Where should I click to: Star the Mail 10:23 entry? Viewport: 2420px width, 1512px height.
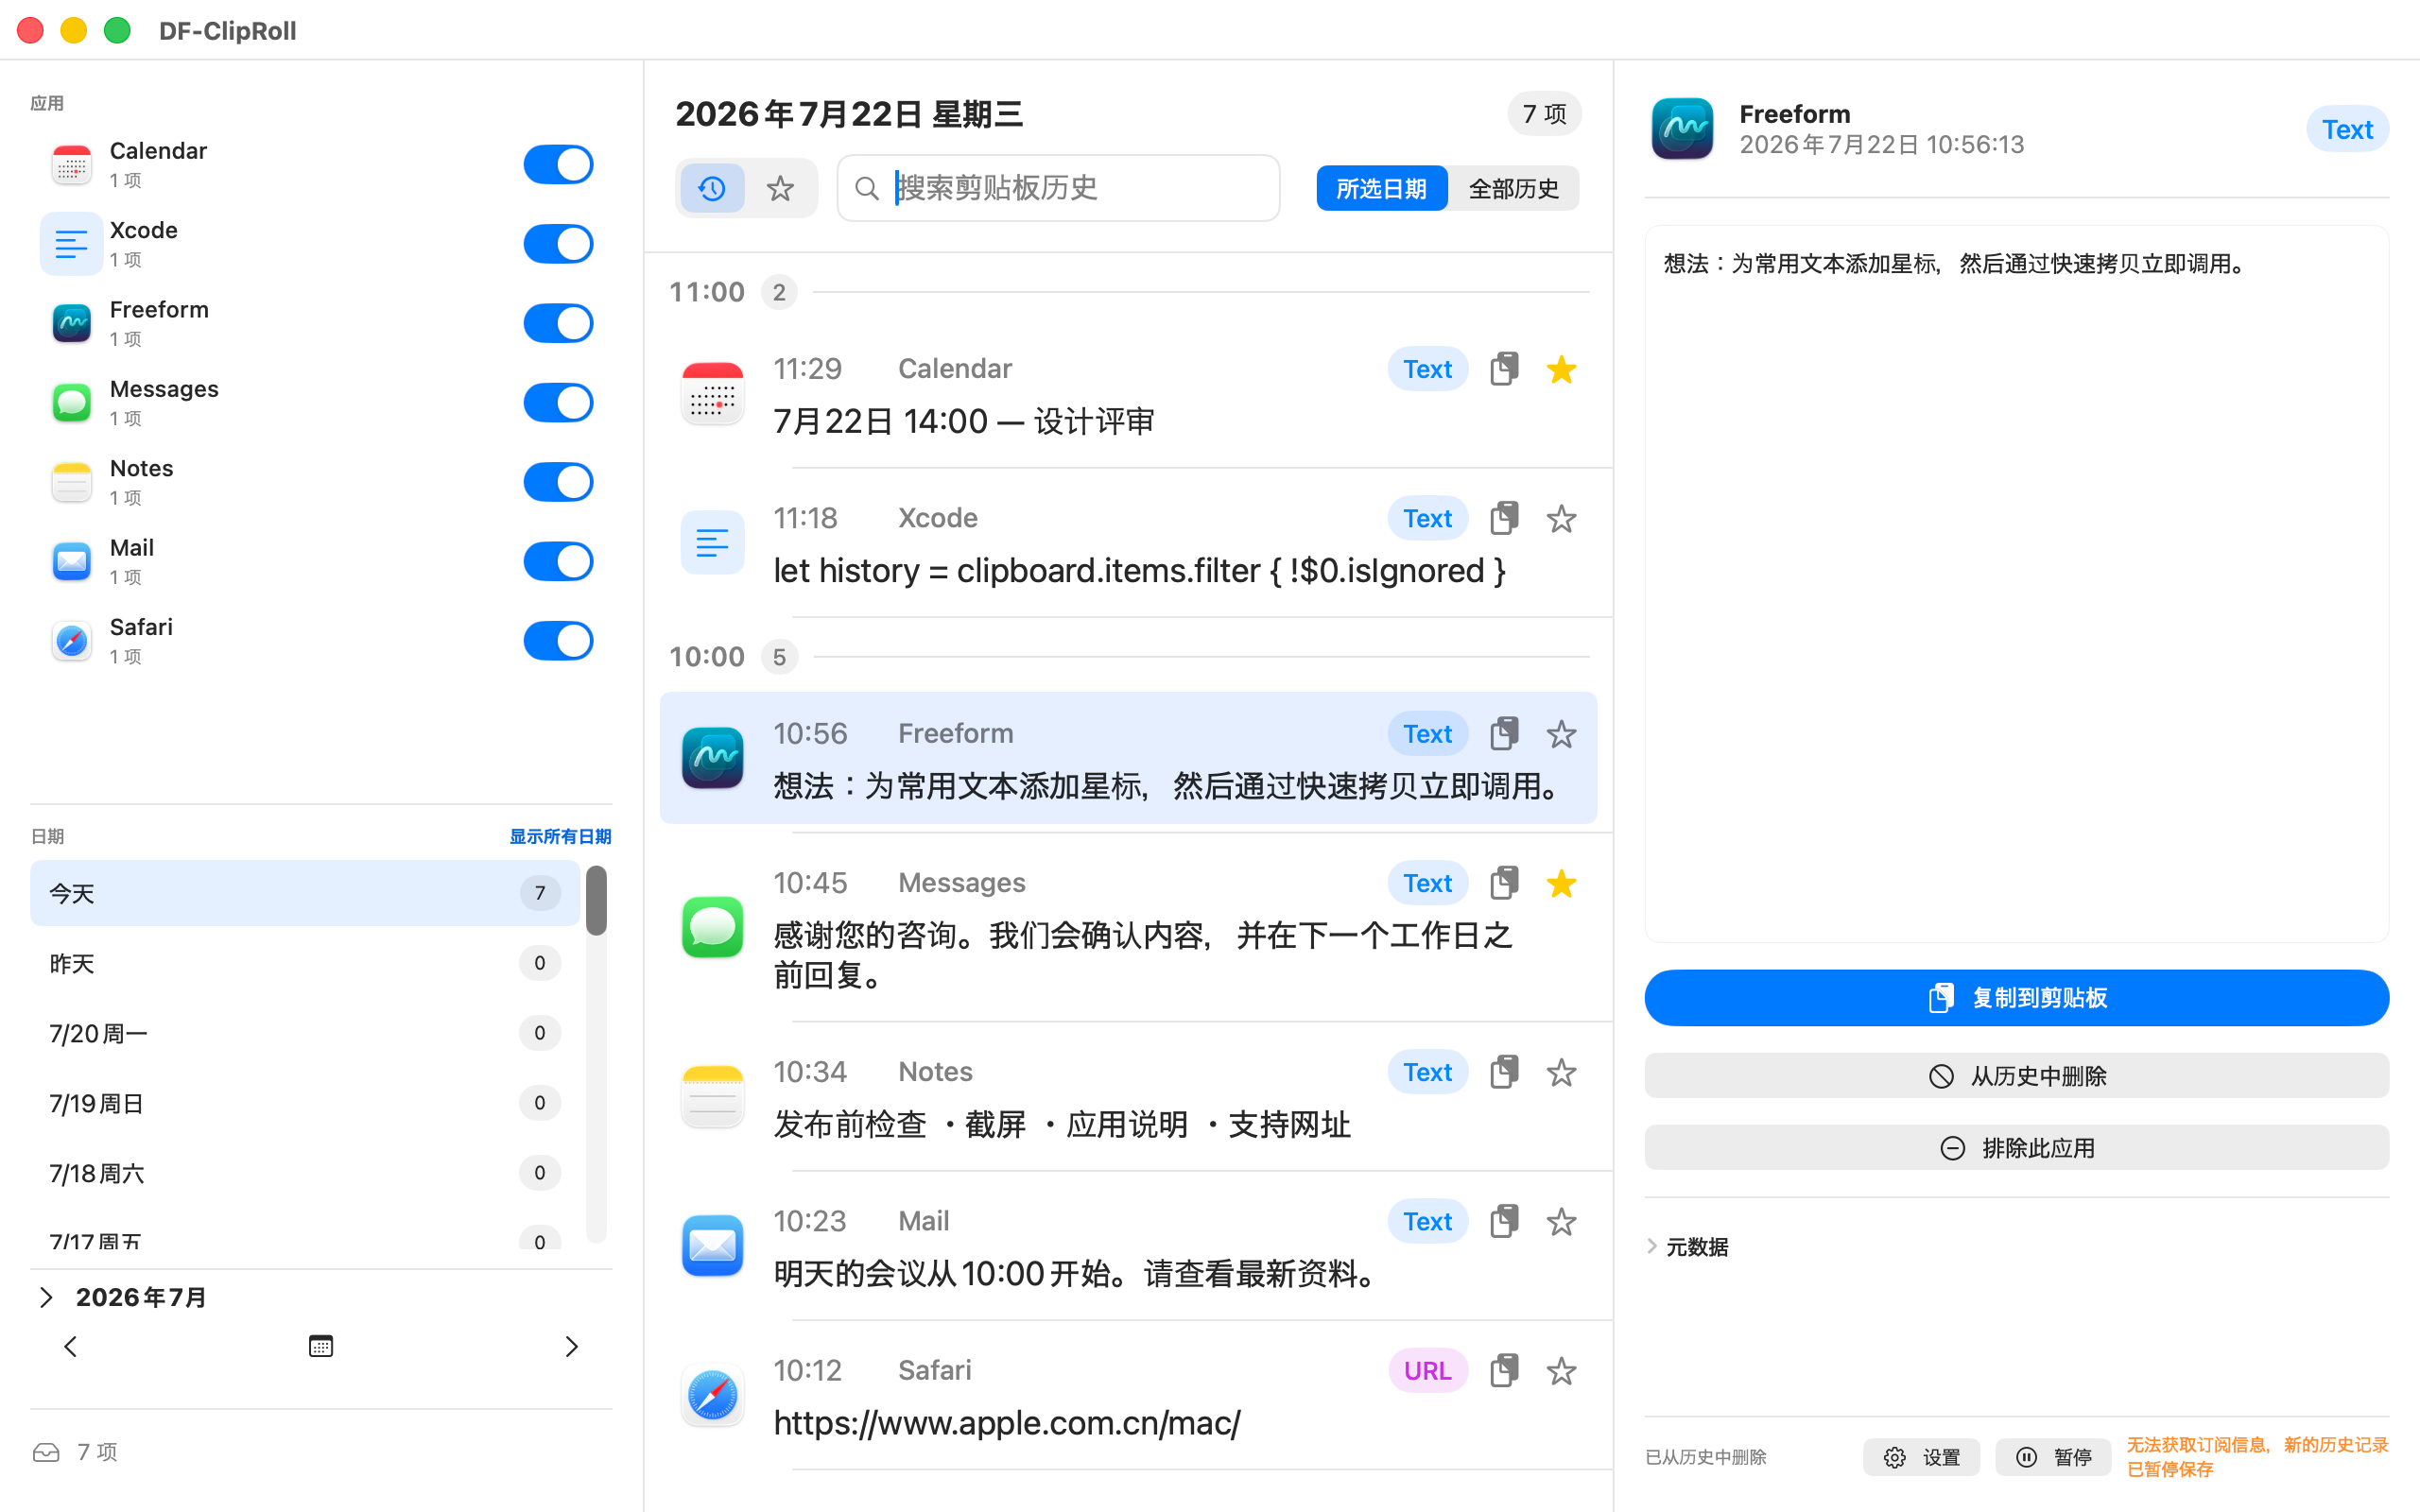coord(1561,1221)
